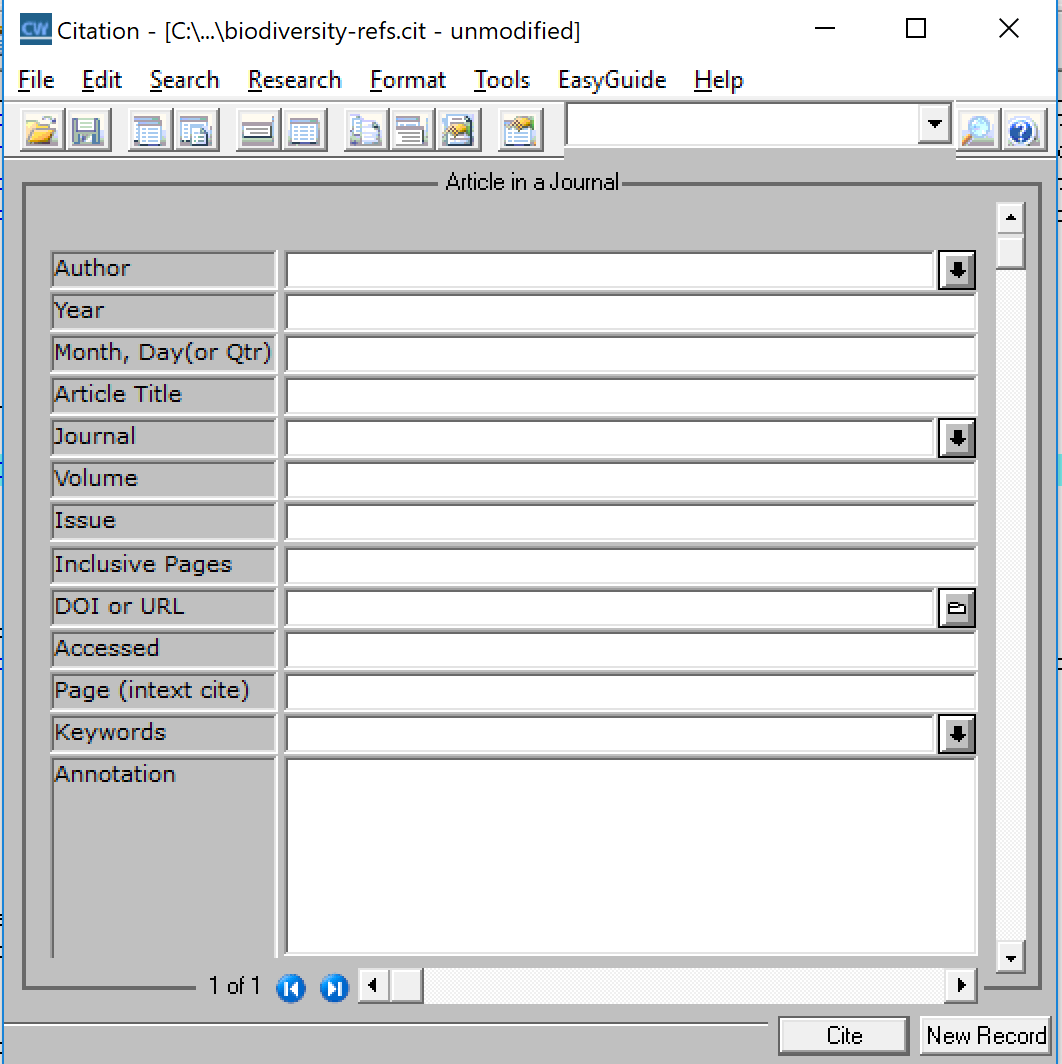Viewport: 1062px width, 1064px height.
Task: Click the save floppy disk icon
Action: tap(88, 131)
